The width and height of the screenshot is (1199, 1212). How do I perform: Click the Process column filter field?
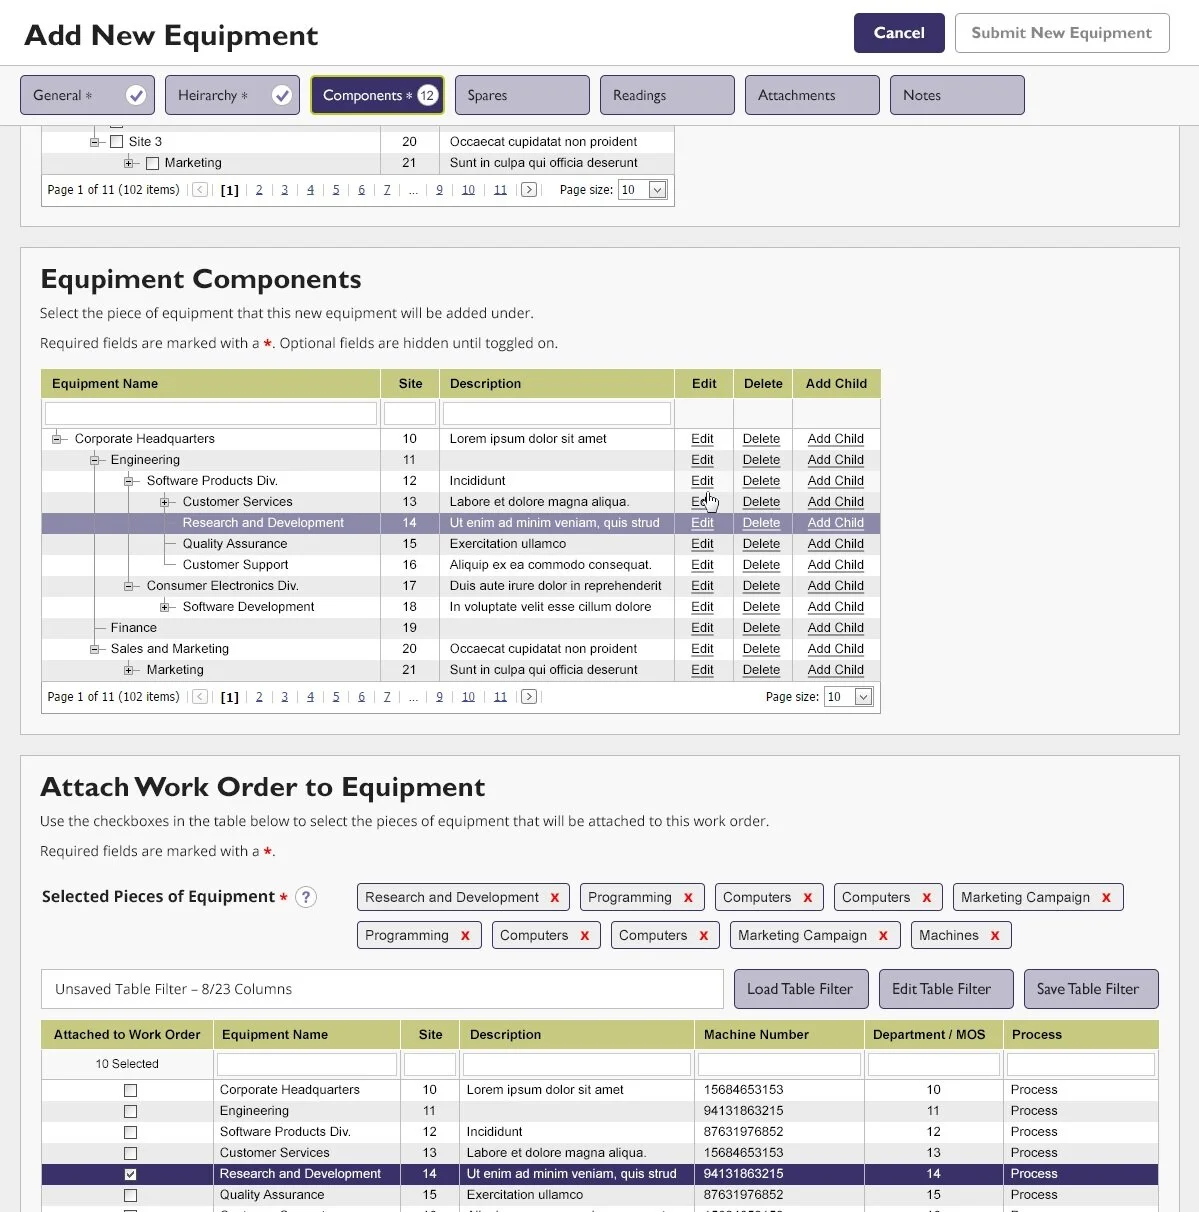coord(1081,1064)
